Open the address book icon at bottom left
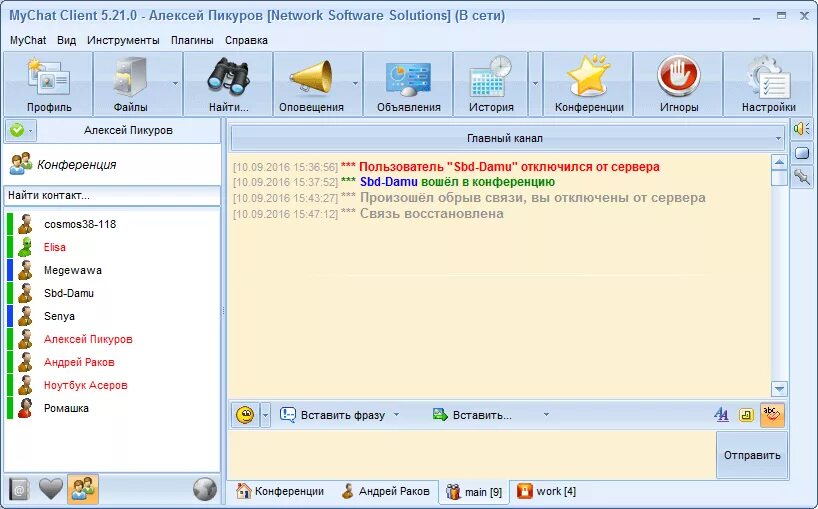Image resolution: width=818 pixels, height=509 pixels. tap(19, 489)
